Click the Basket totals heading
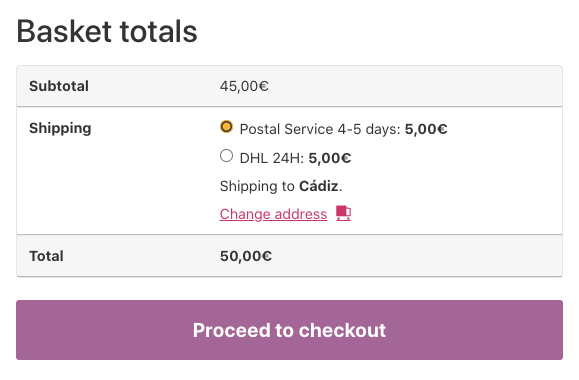 [x=107, y=31]
